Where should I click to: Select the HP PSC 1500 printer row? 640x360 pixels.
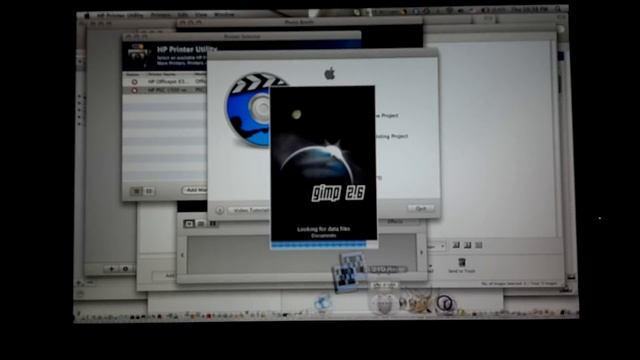(x=164, y=90)
